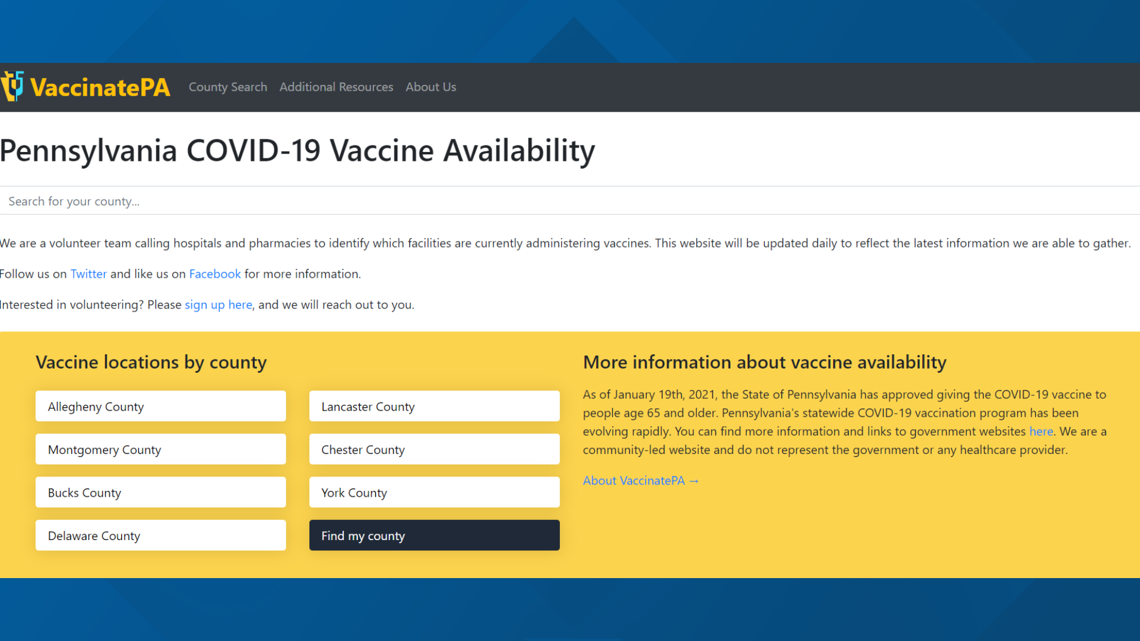
Task: Open Chester County locations
Action: tap(434, 449)
